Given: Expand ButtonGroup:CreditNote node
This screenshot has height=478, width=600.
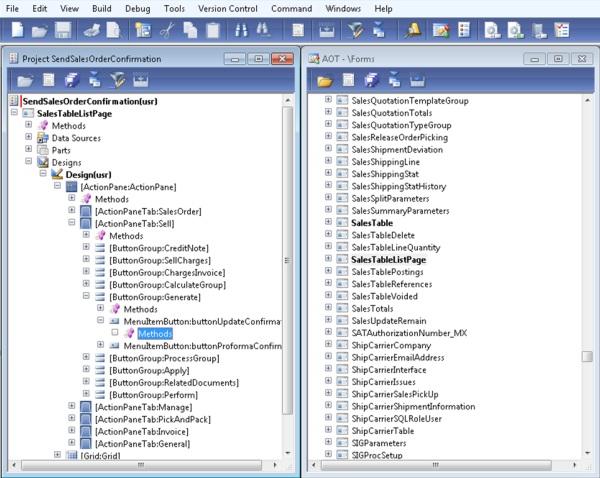Looking at the screenshot, I should coord(87,248).
